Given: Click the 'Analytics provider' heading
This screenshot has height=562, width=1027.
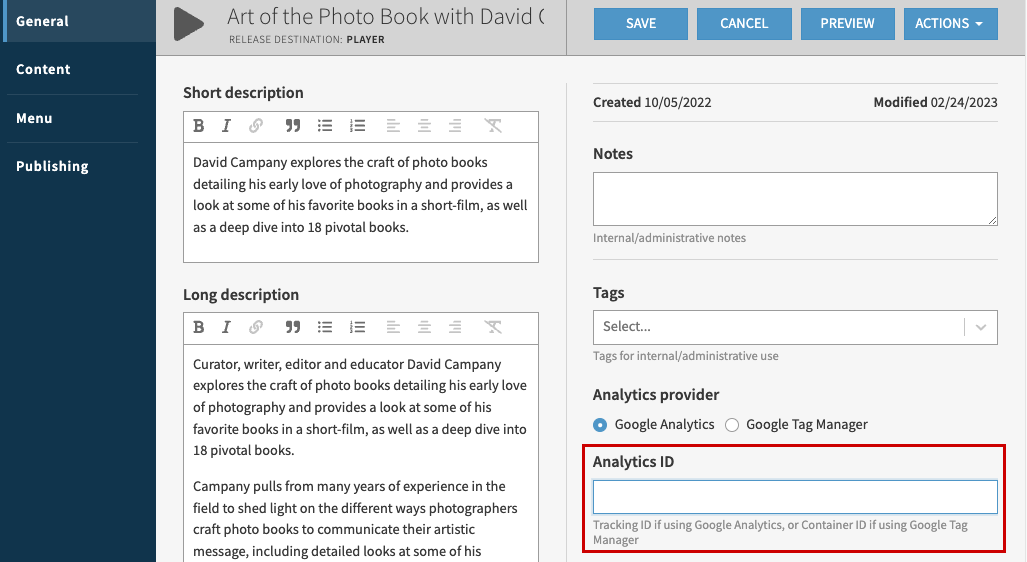Looking at the screenshot, I should click(x=656, y=395).
